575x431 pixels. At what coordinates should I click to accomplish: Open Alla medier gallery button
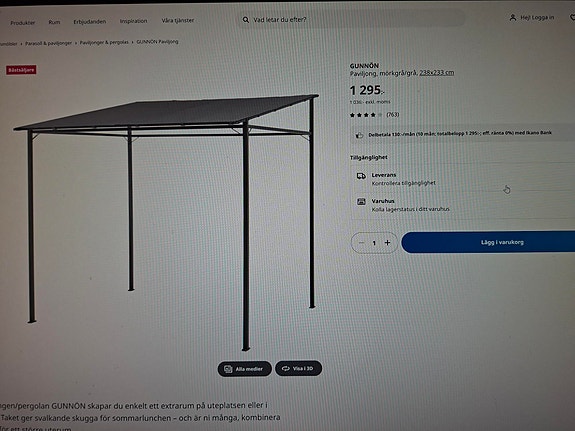tap(245, 369)
